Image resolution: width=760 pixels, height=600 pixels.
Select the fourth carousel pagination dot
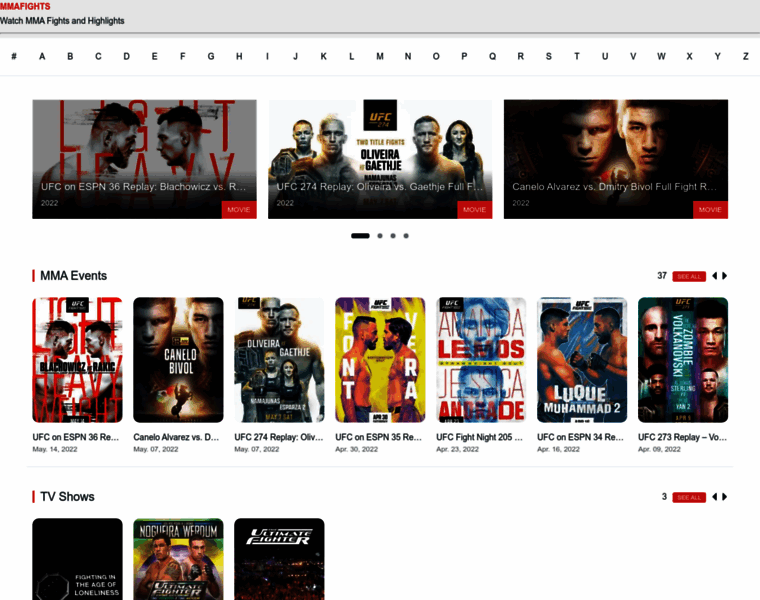coord(406,236)
